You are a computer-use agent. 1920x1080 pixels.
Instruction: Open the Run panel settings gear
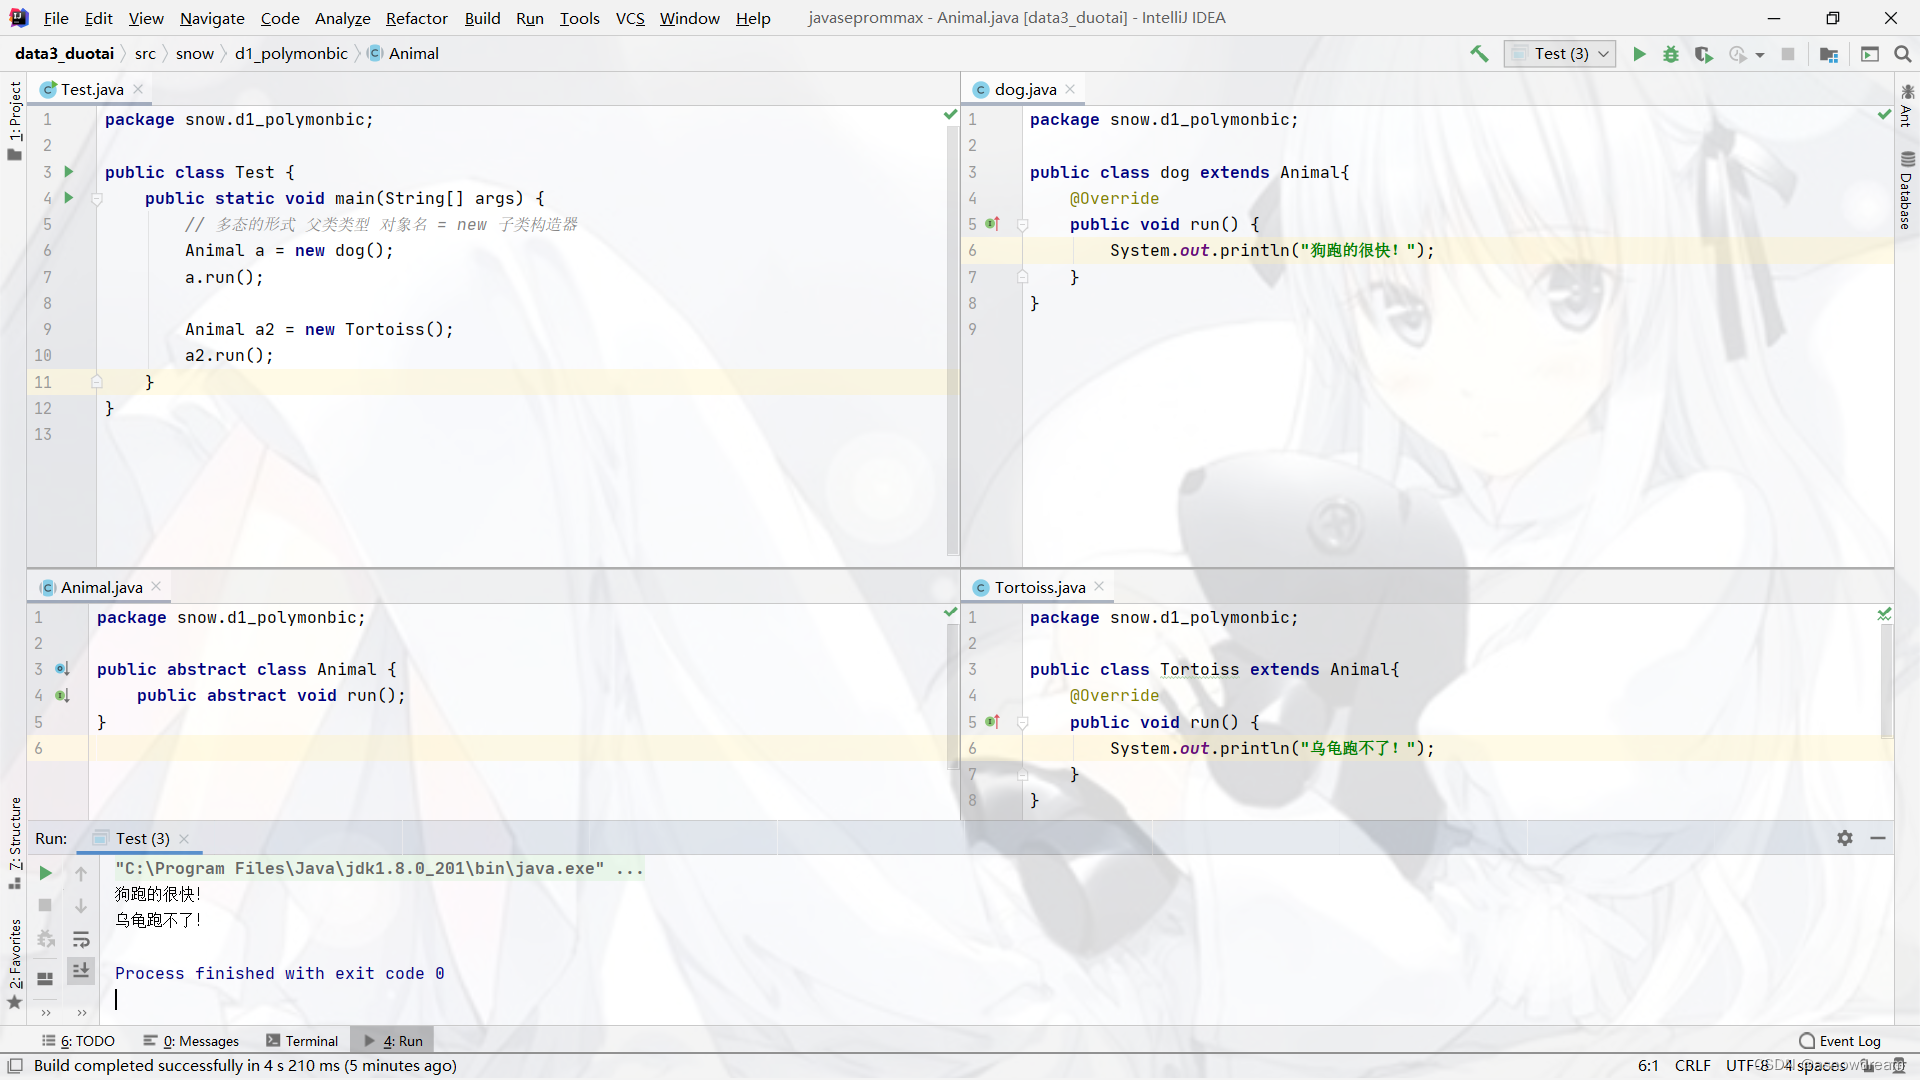[1845, 838]
